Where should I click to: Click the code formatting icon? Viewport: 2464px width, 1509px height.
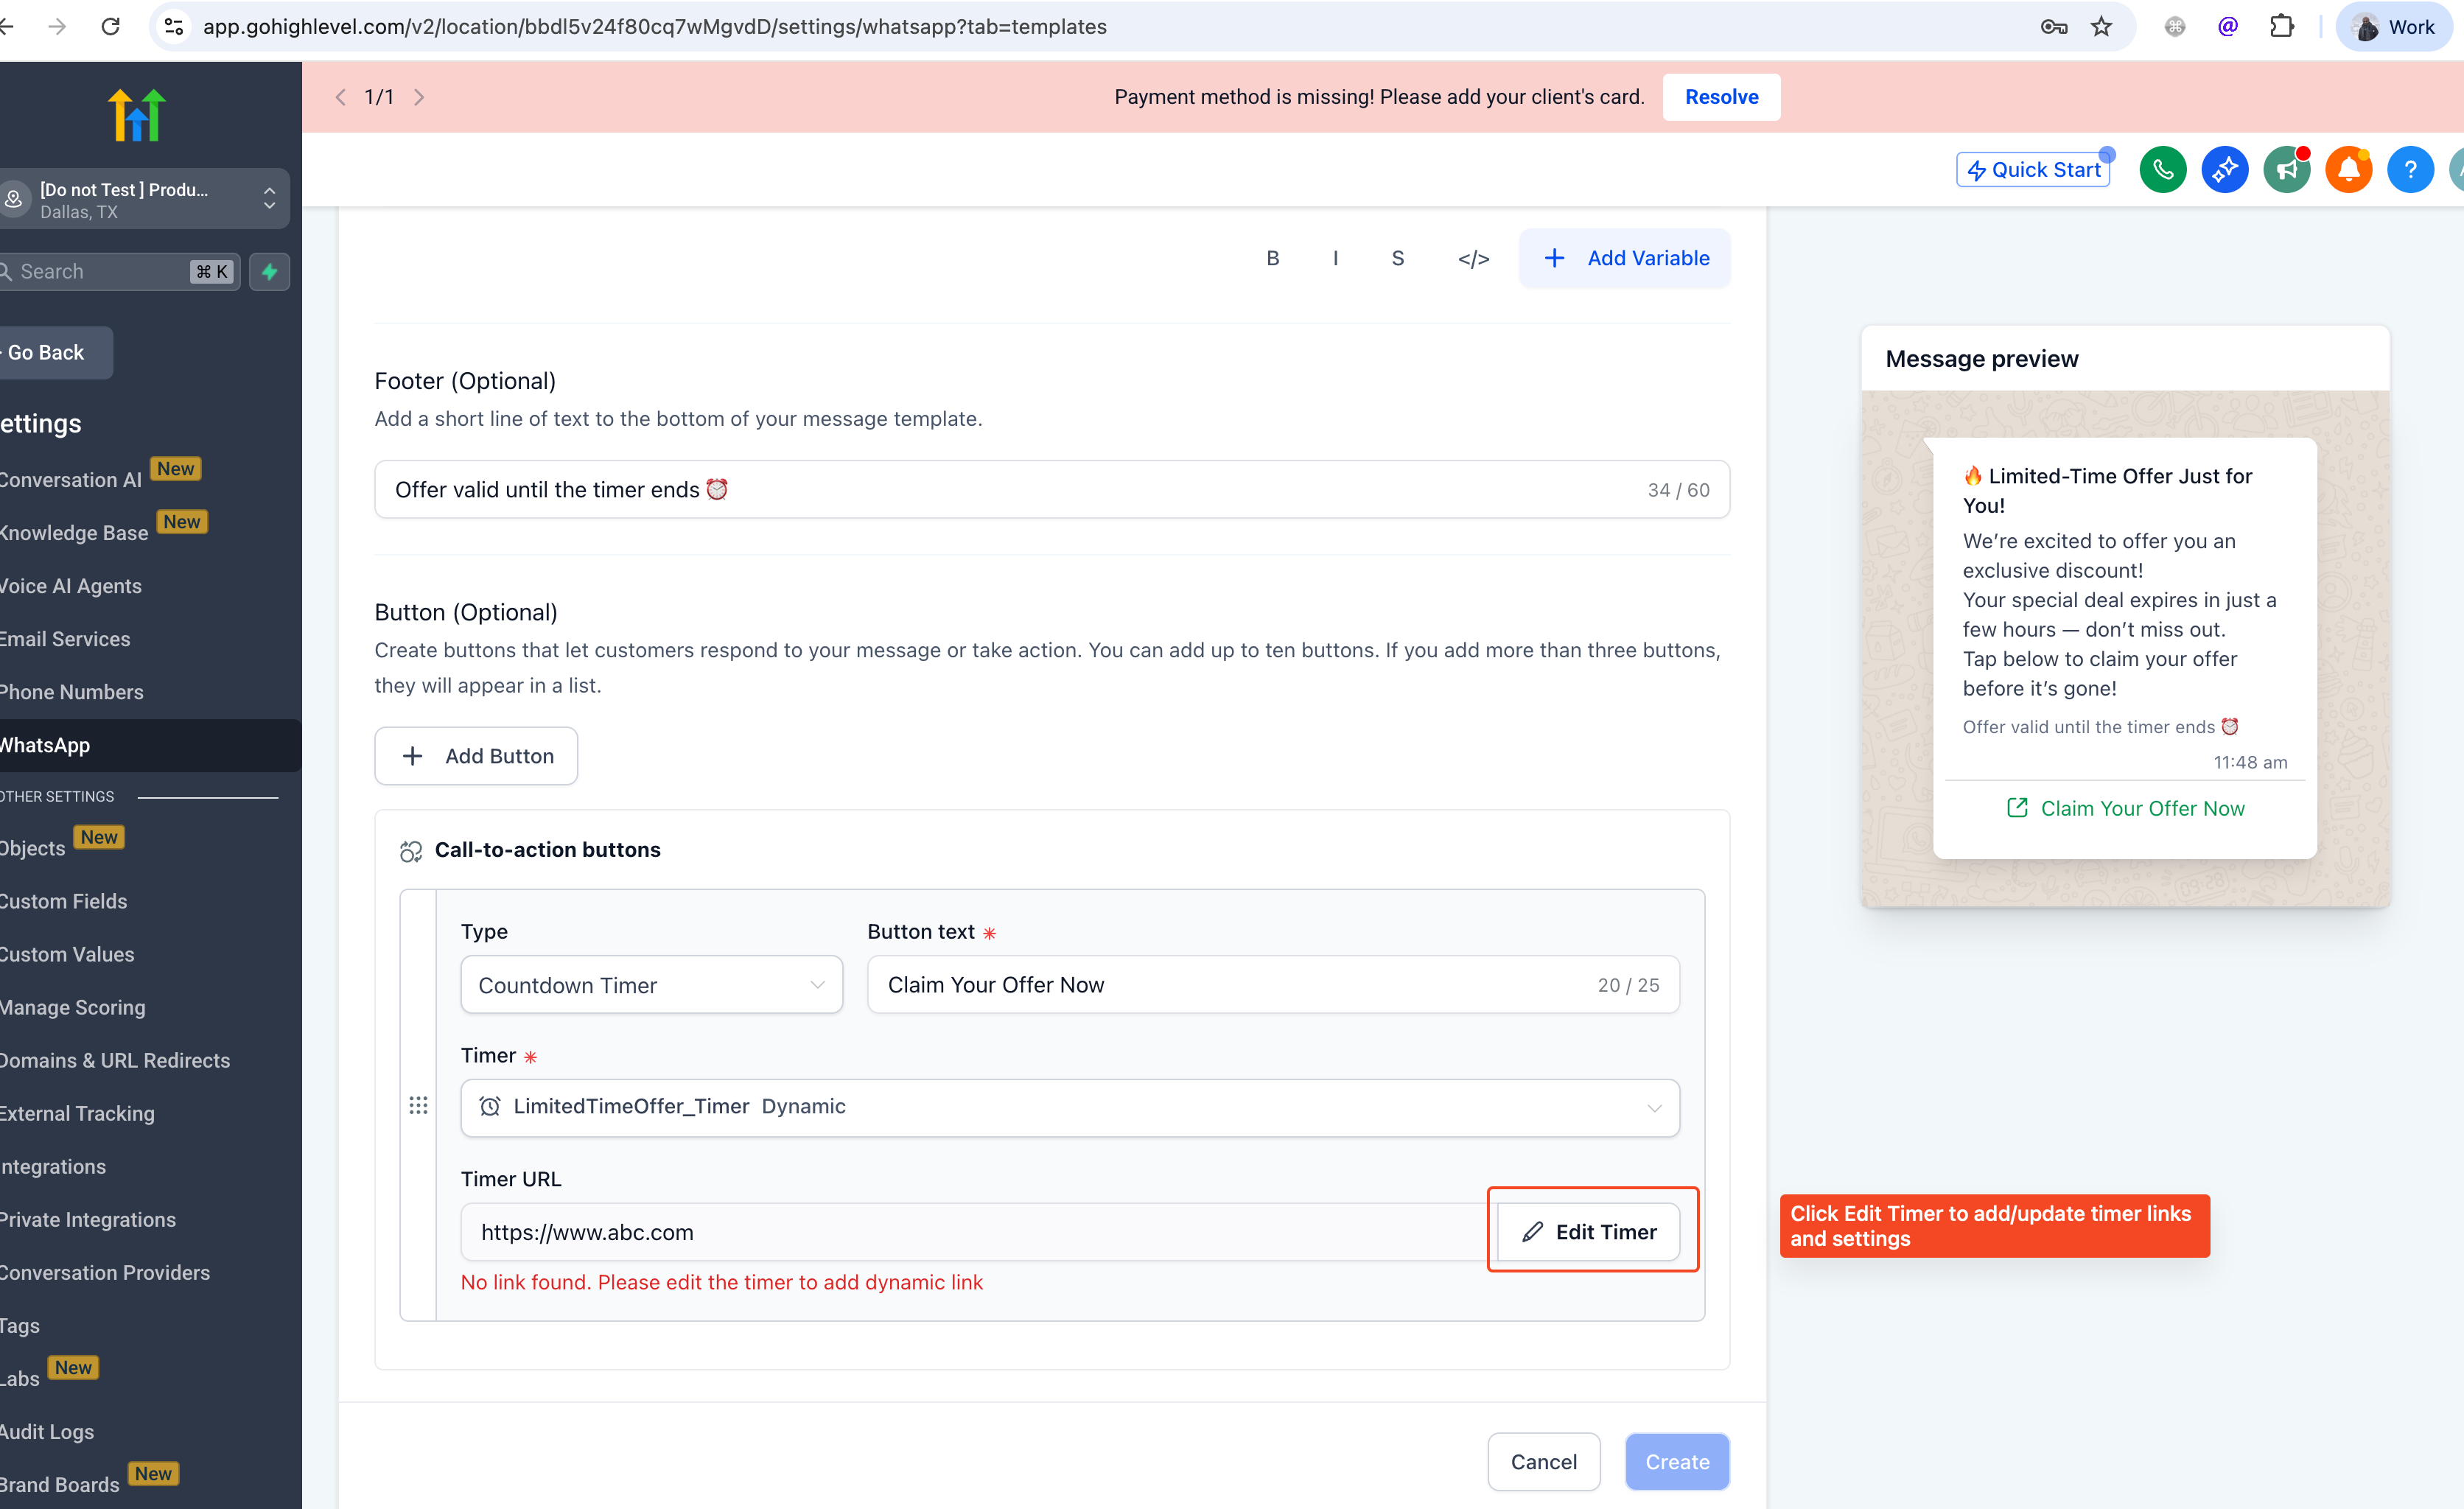tap(1473, 259)
